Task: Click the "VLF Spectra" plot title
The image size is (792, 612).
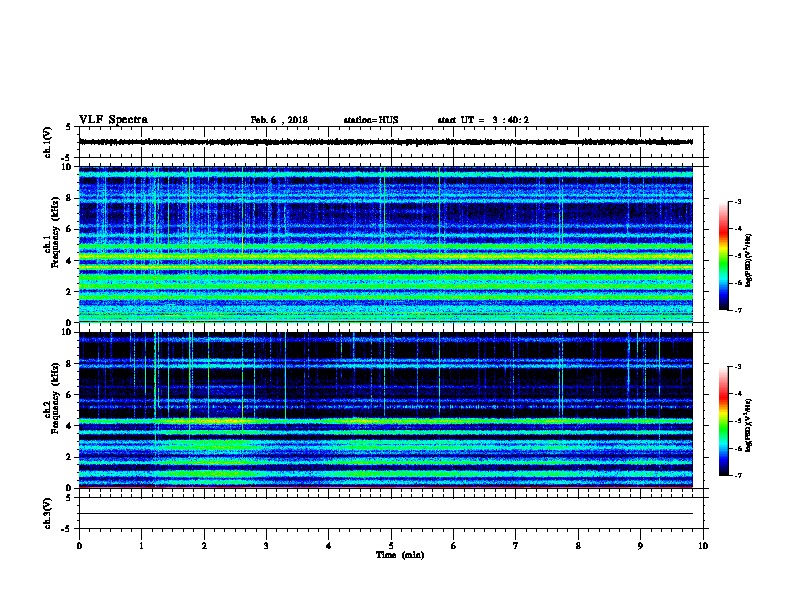Action: click(x=113, y=120)
